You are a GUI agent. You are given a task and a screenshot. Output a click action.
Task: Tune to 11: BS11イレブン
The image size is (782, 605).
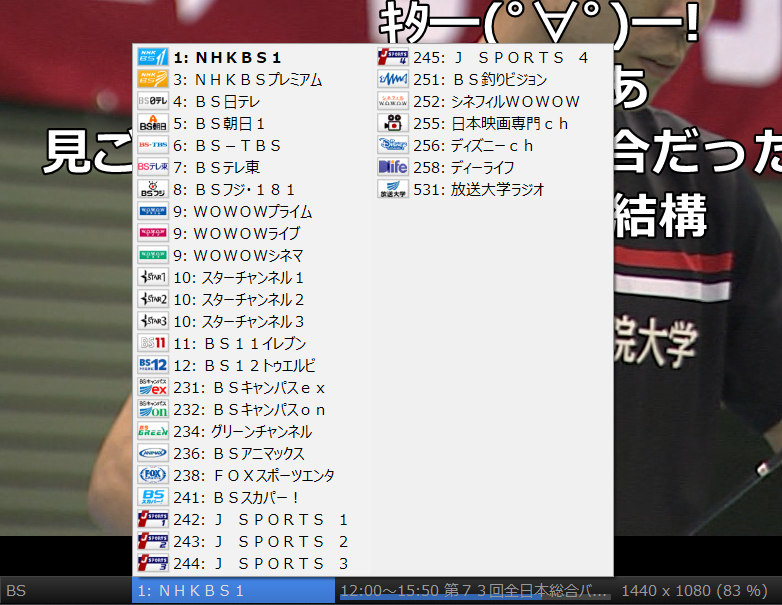point(253,343)
